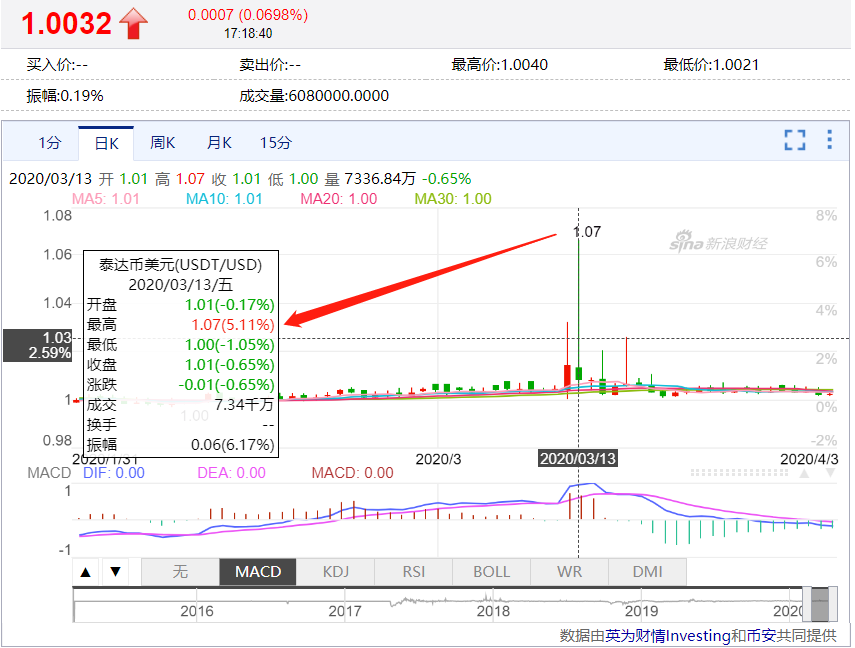Select 无 to hide indicators
This screenshot has height=648, width=855.
tap(180, 572)
